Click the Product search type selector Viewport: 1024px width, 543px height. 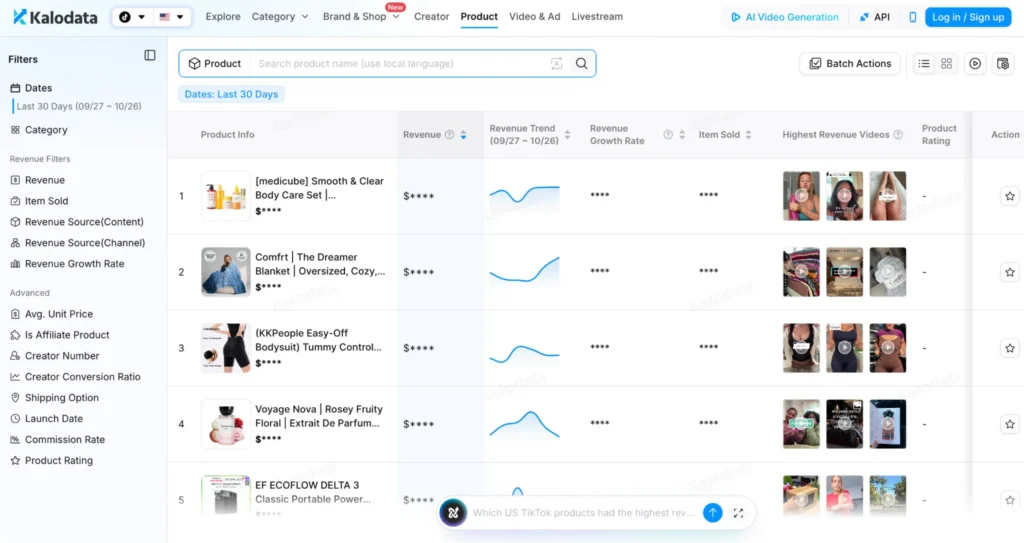click(x=215, y=63)
